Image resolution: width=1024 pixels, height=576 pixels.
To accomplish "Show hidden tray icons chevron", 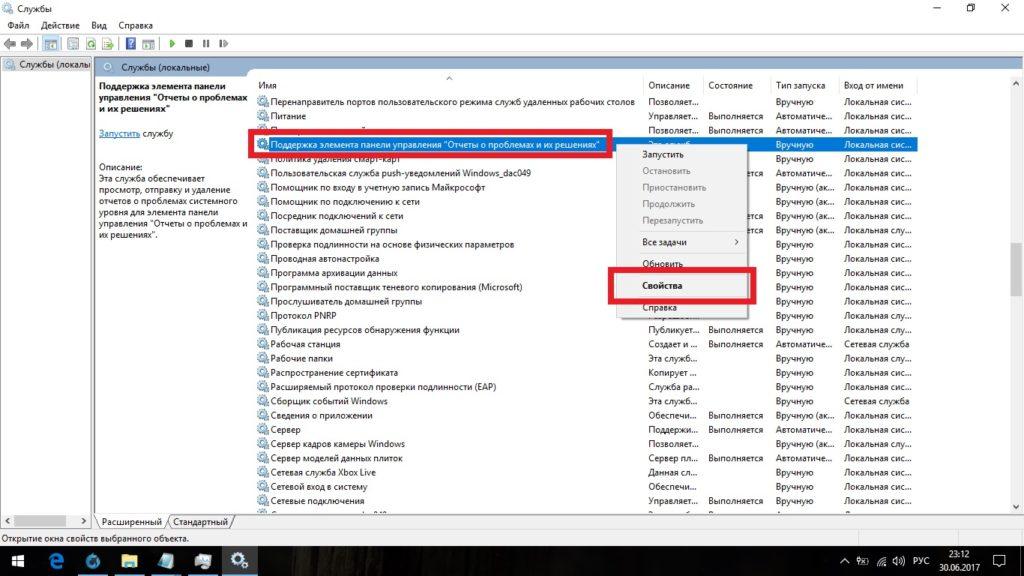I will tap(844, 561).
